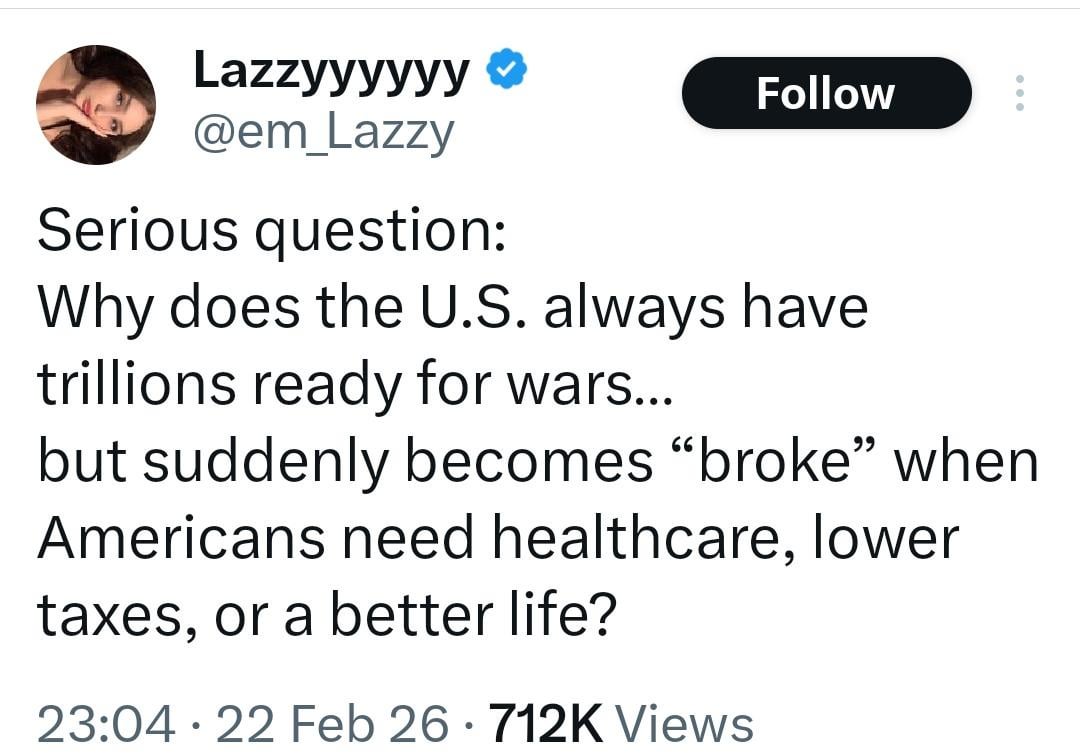Click the "Serious question:" line
Viewport: 1080px width, 756px height.
pos(272,232)
